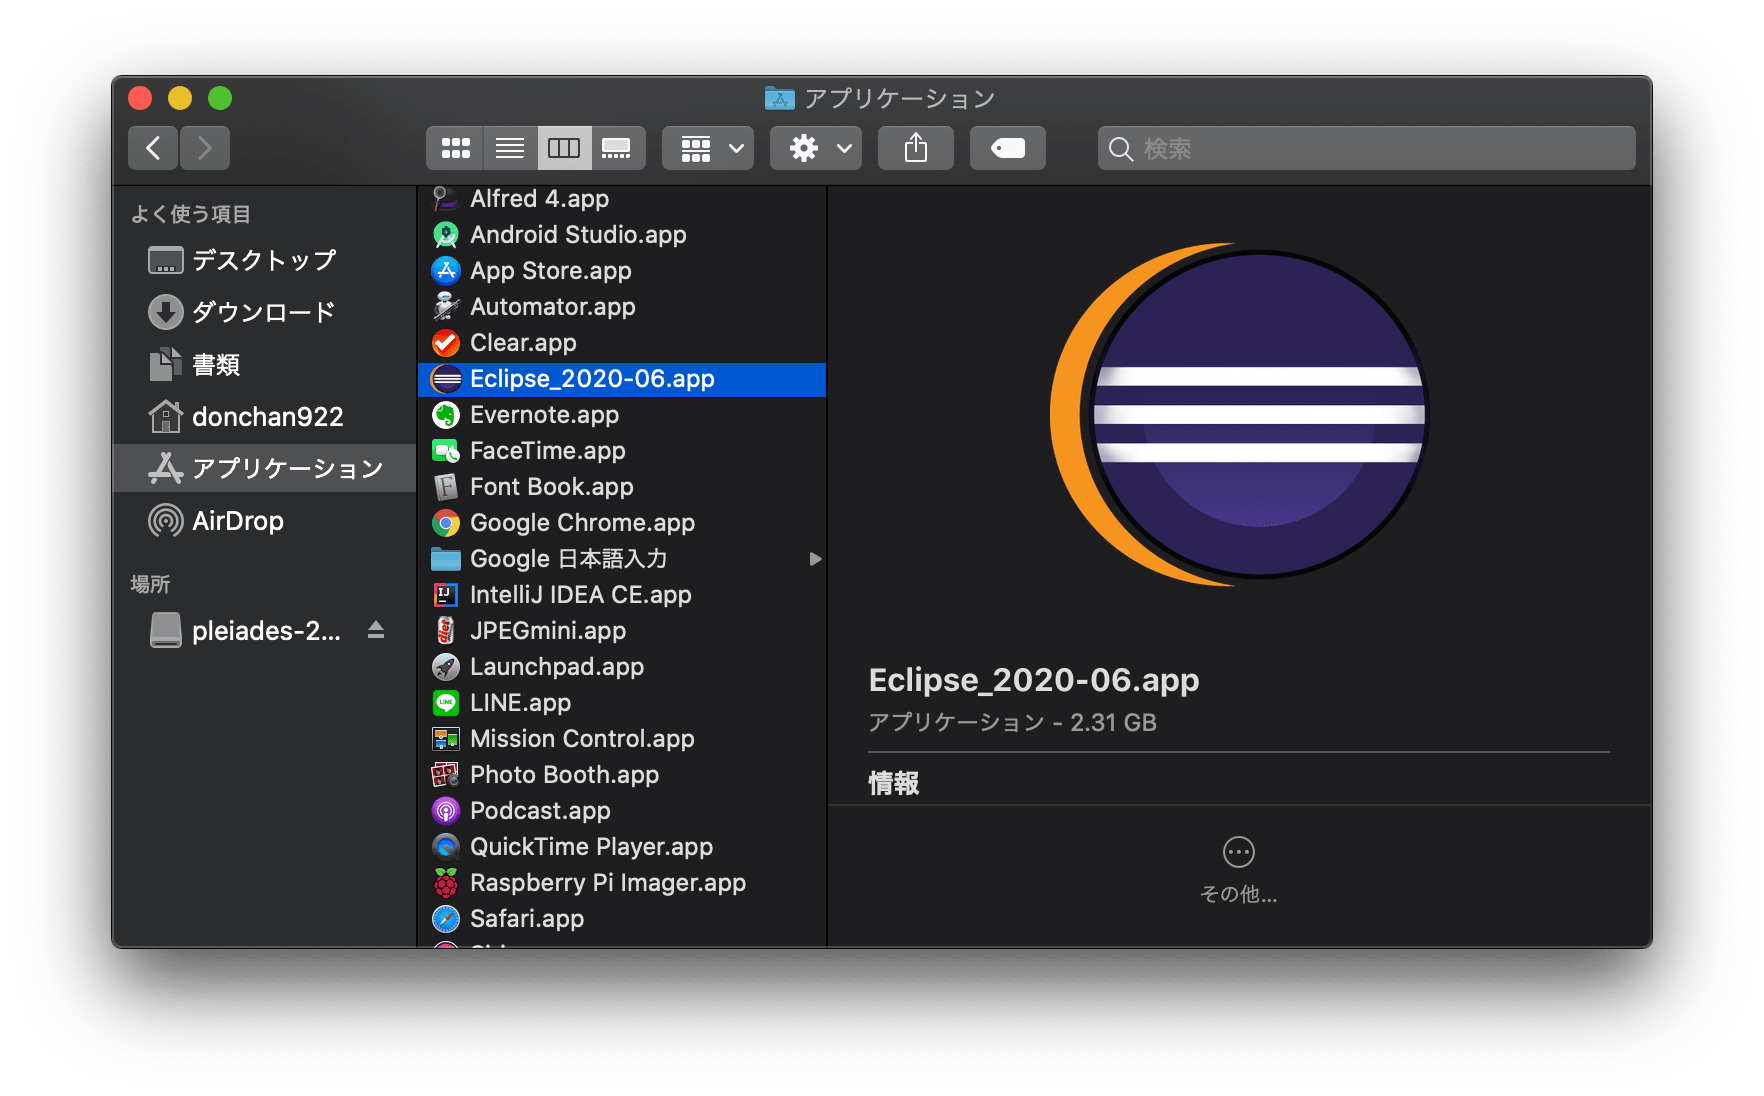Screen dimensions: 1764x1096
Task: Switch to list view
Action: (509, 147)
